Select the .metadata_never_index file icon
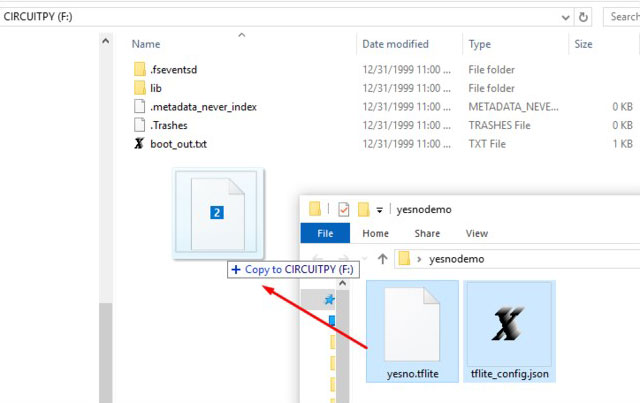The width and height of the screenshot is (640, 403). pyautogui.click(x=139, y=107)
